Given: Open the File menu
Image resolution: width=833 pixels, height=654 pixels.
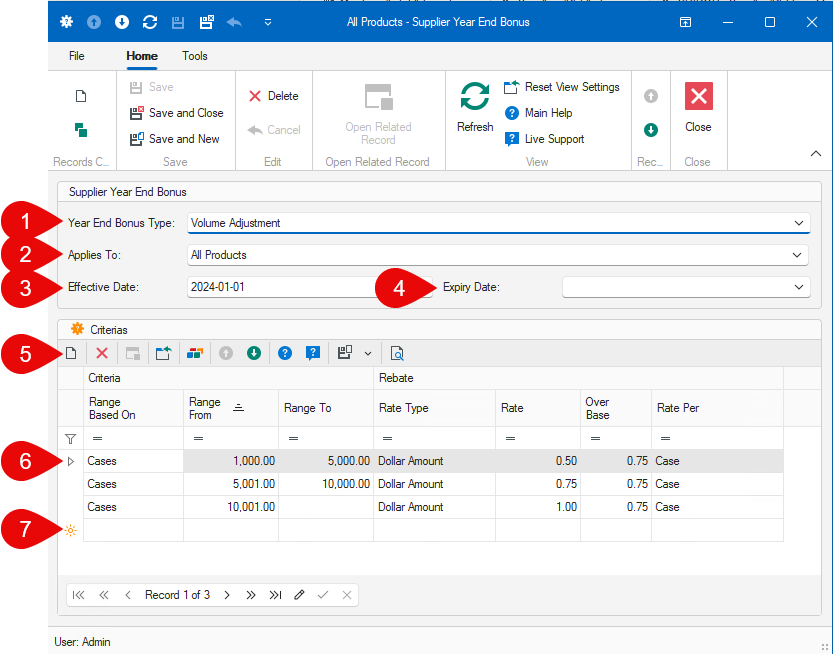Looking at the screenshot, I should [77, 56].
